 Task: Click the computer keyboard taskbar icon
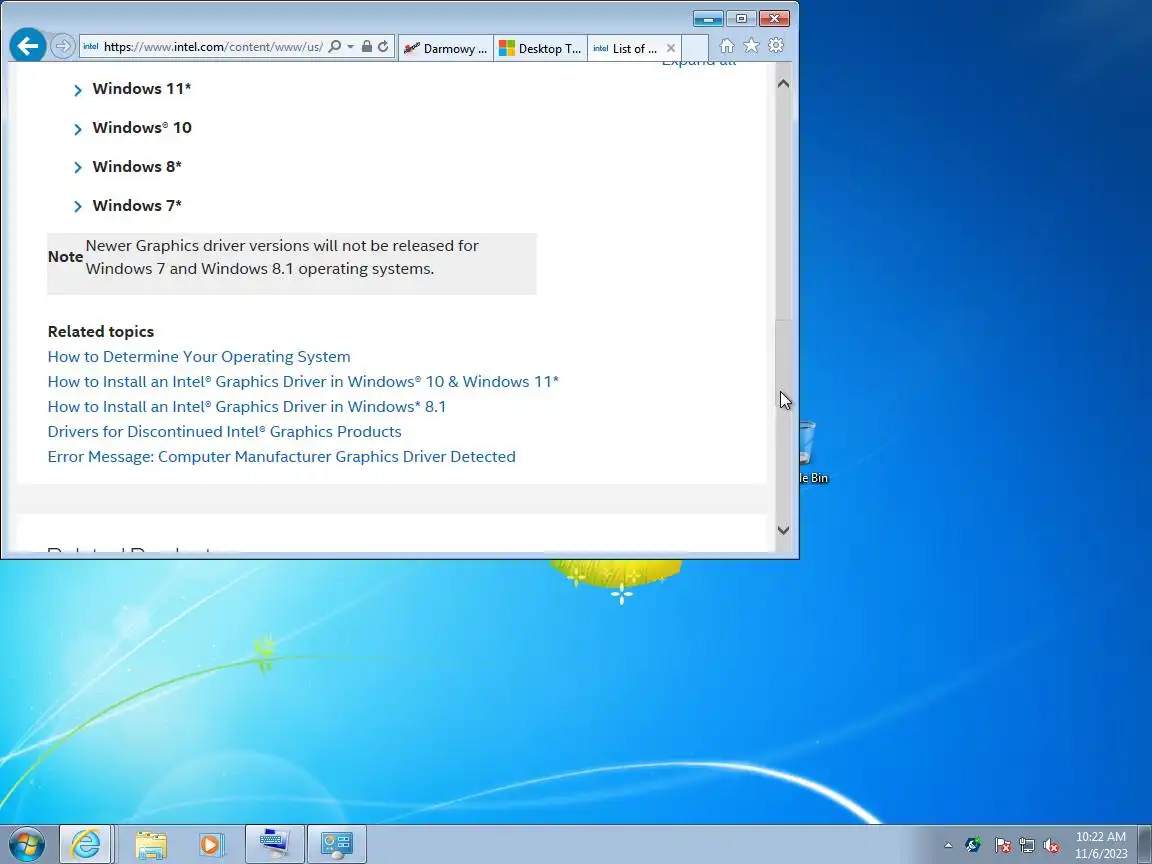coord(274,844)
